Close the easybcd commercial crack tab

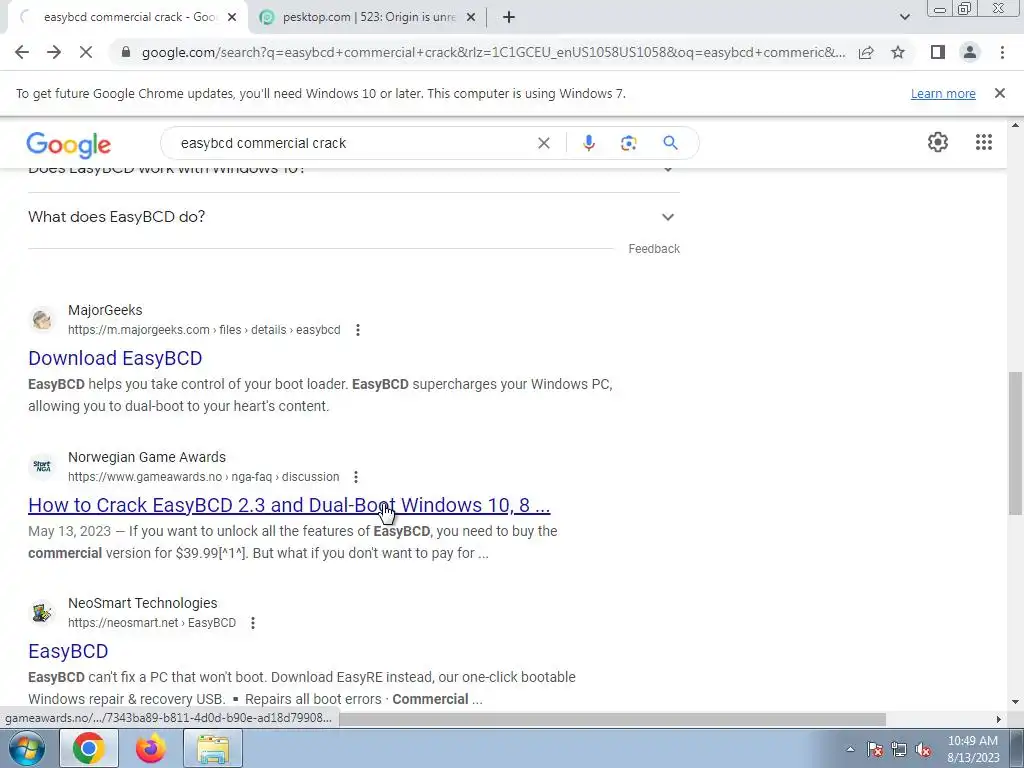pyautogui.click(x=232, y=18)
